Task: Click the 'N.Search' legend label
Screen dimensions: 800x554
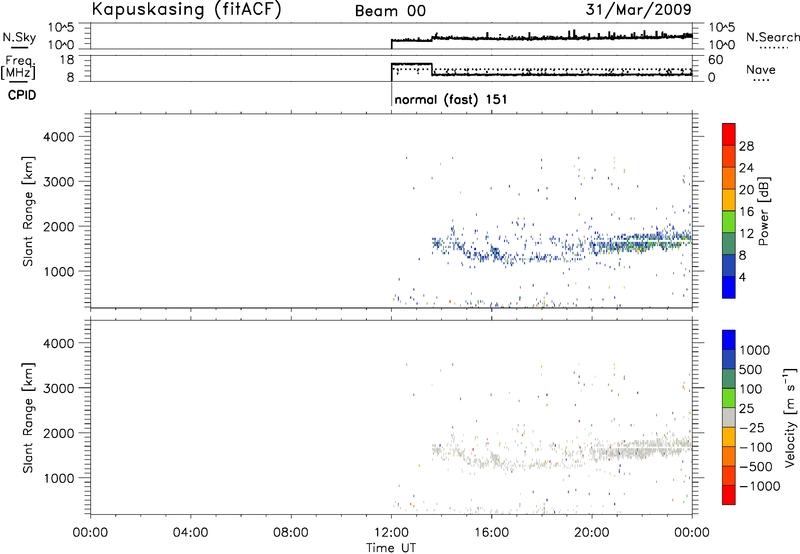Action: 772,37
